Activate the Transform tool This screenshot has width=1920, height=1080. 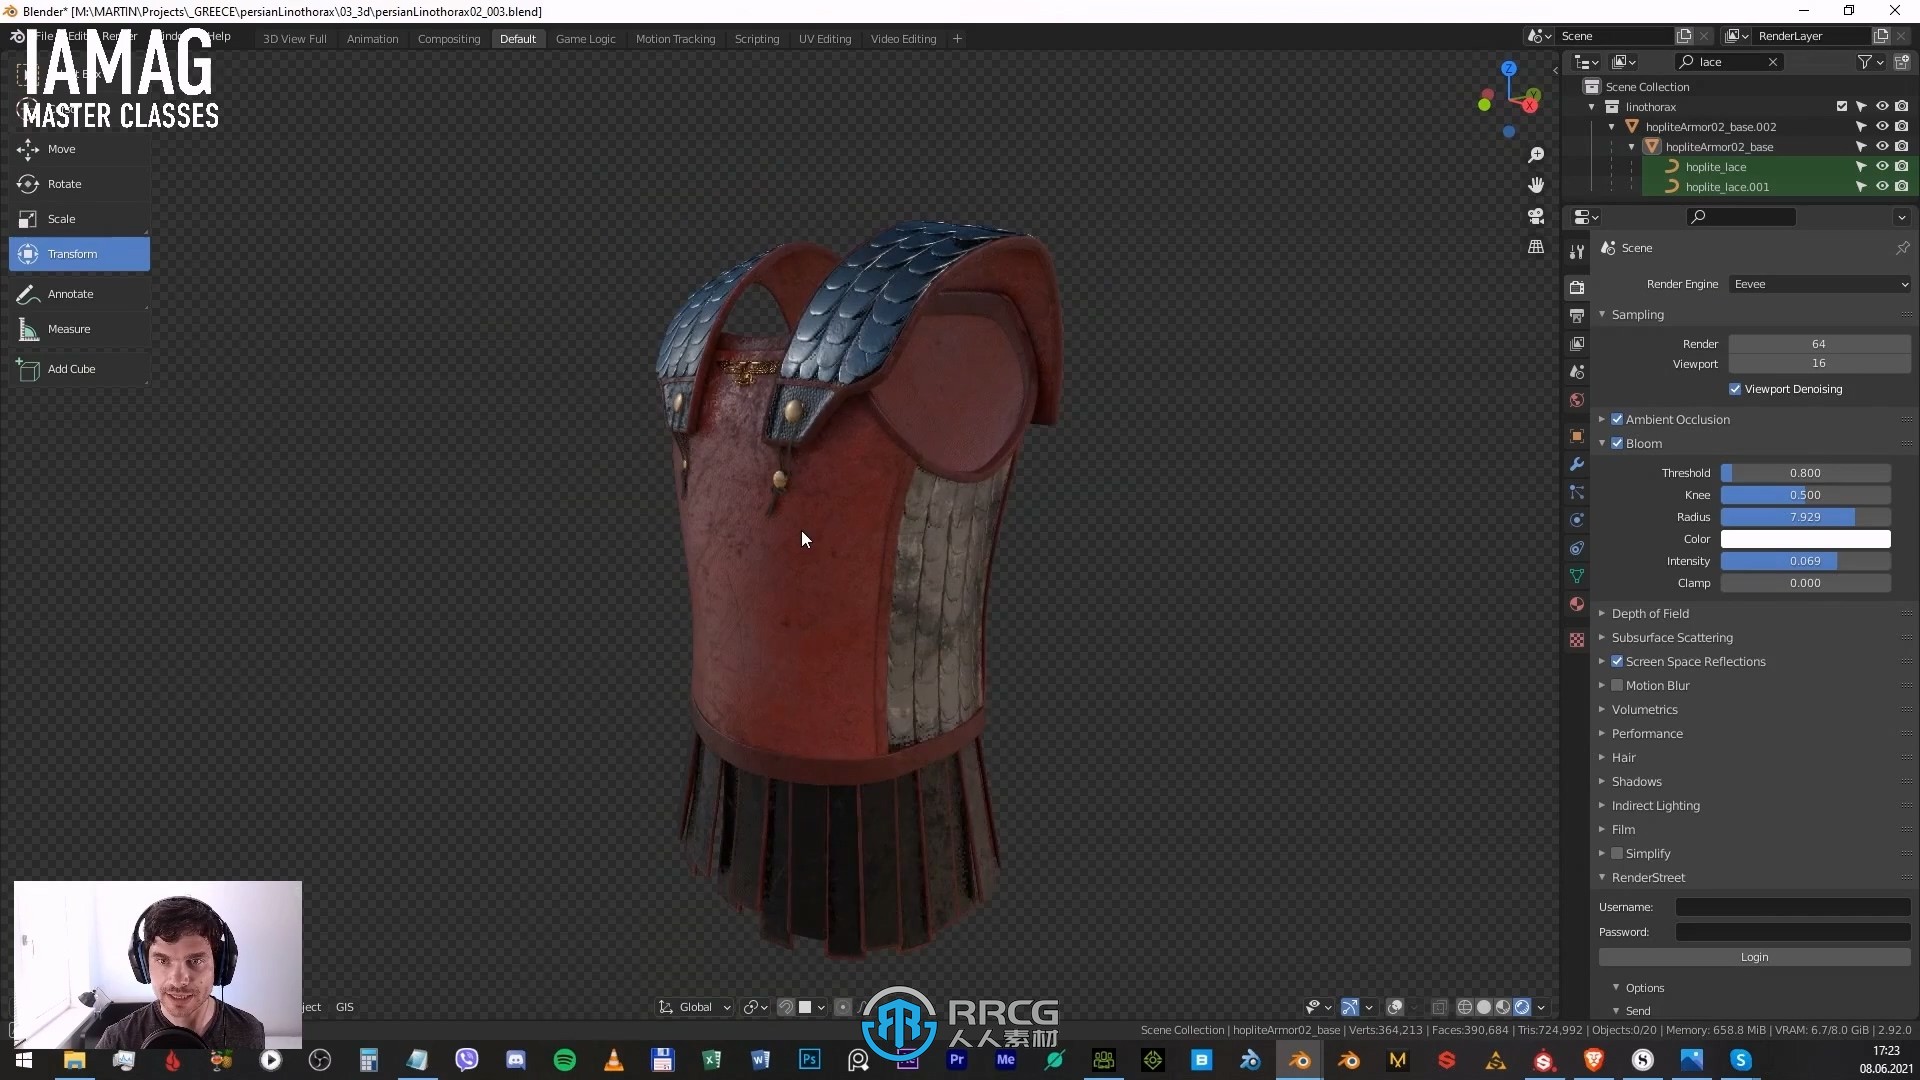79,254
